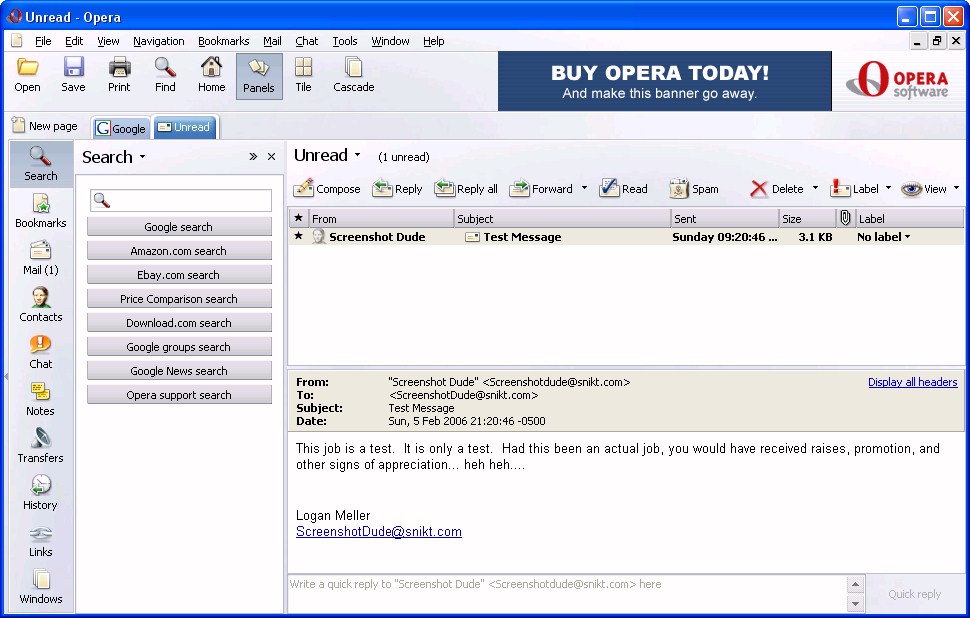
Task: Click the Google News search button
Action: point(179,371)
